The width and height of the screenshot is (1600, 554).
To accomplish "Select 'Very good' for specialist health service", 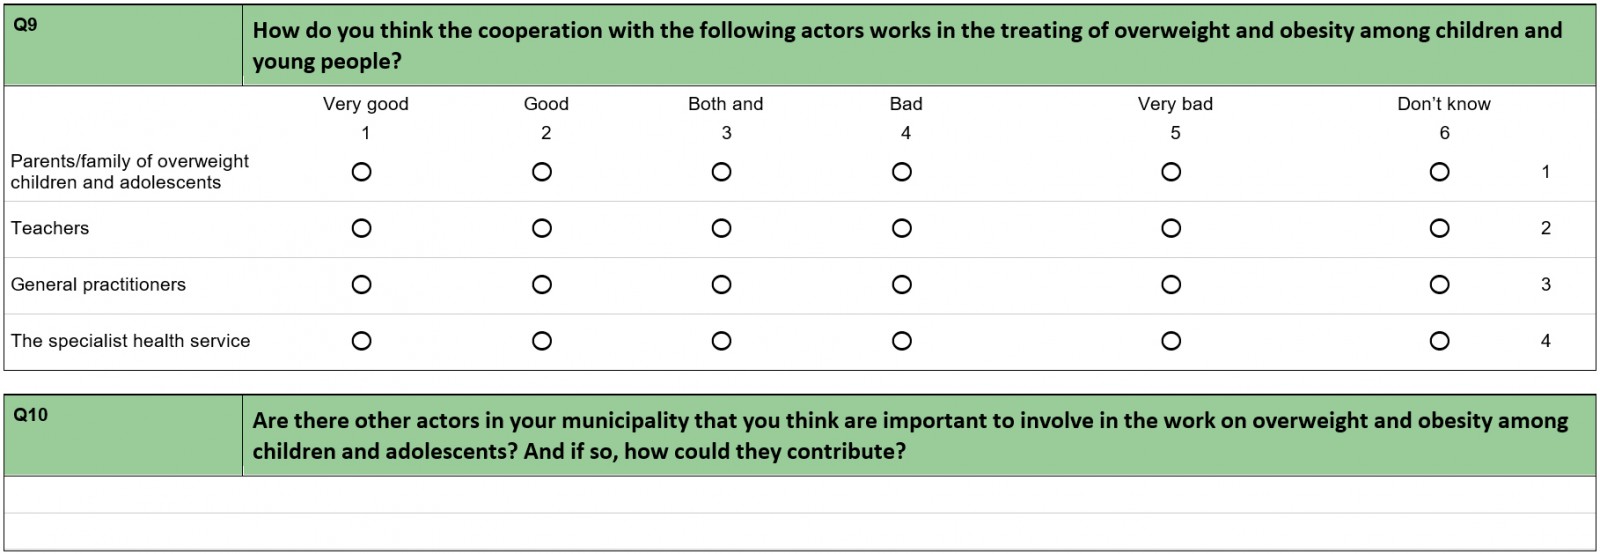I will (x=362, y=341).
